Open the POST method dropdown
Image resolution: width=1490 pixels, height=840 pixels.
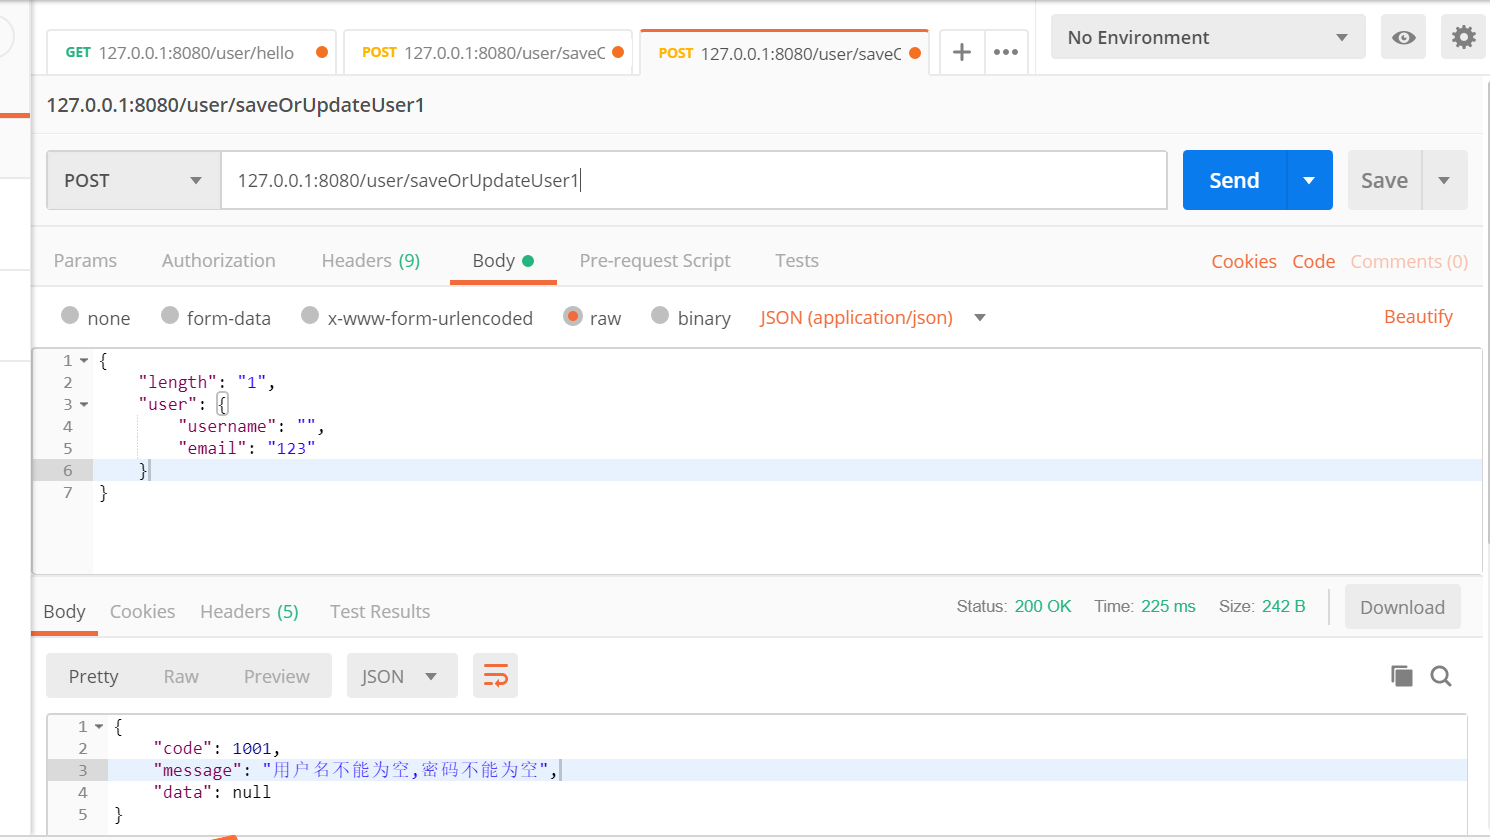click(133, 180)
